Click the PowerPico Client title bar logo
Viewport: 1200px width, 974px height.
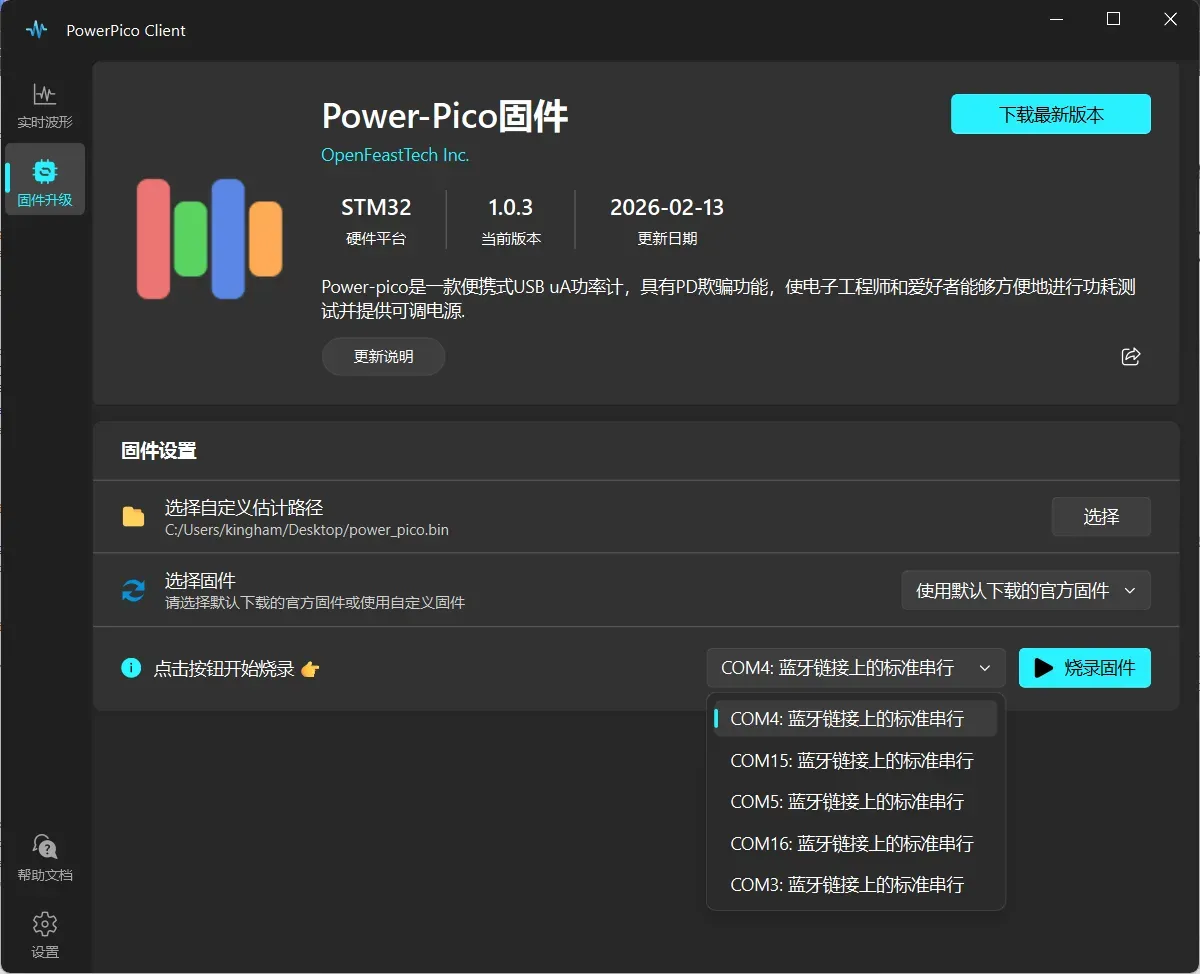[x=37, y=29]
